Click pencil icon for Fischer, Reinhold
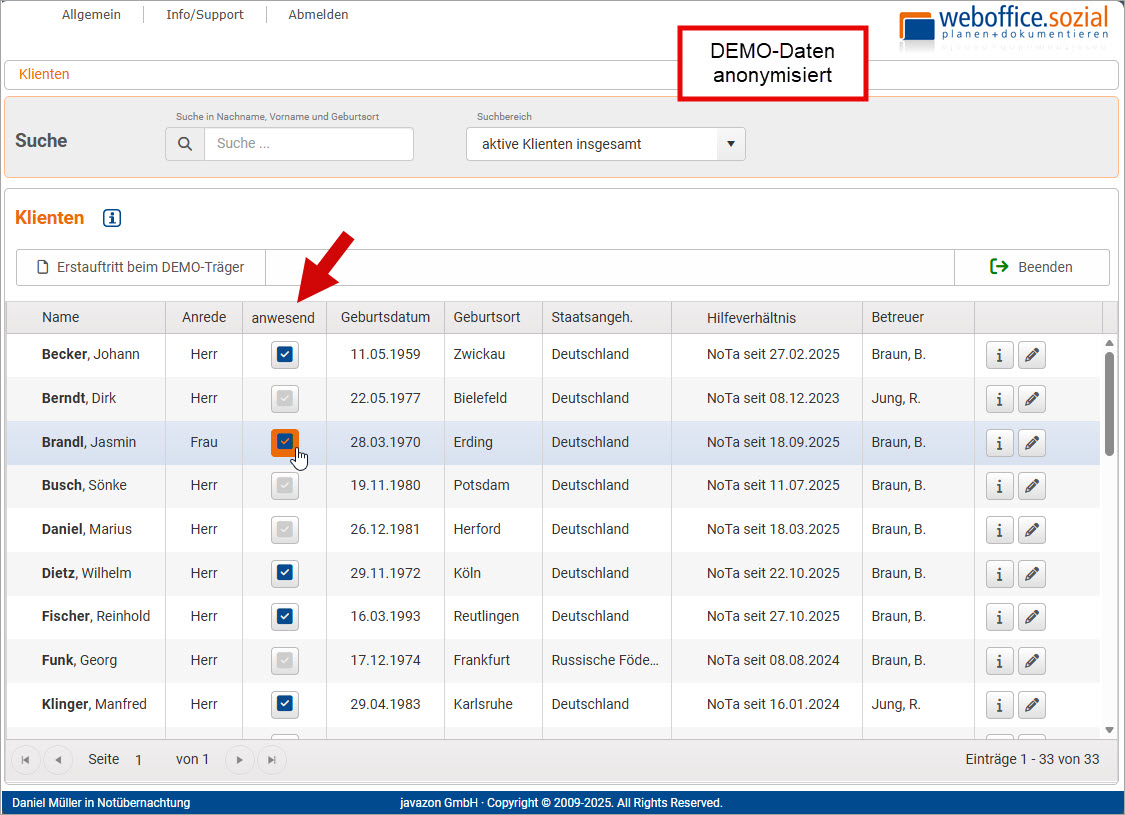 [1032, 617]
